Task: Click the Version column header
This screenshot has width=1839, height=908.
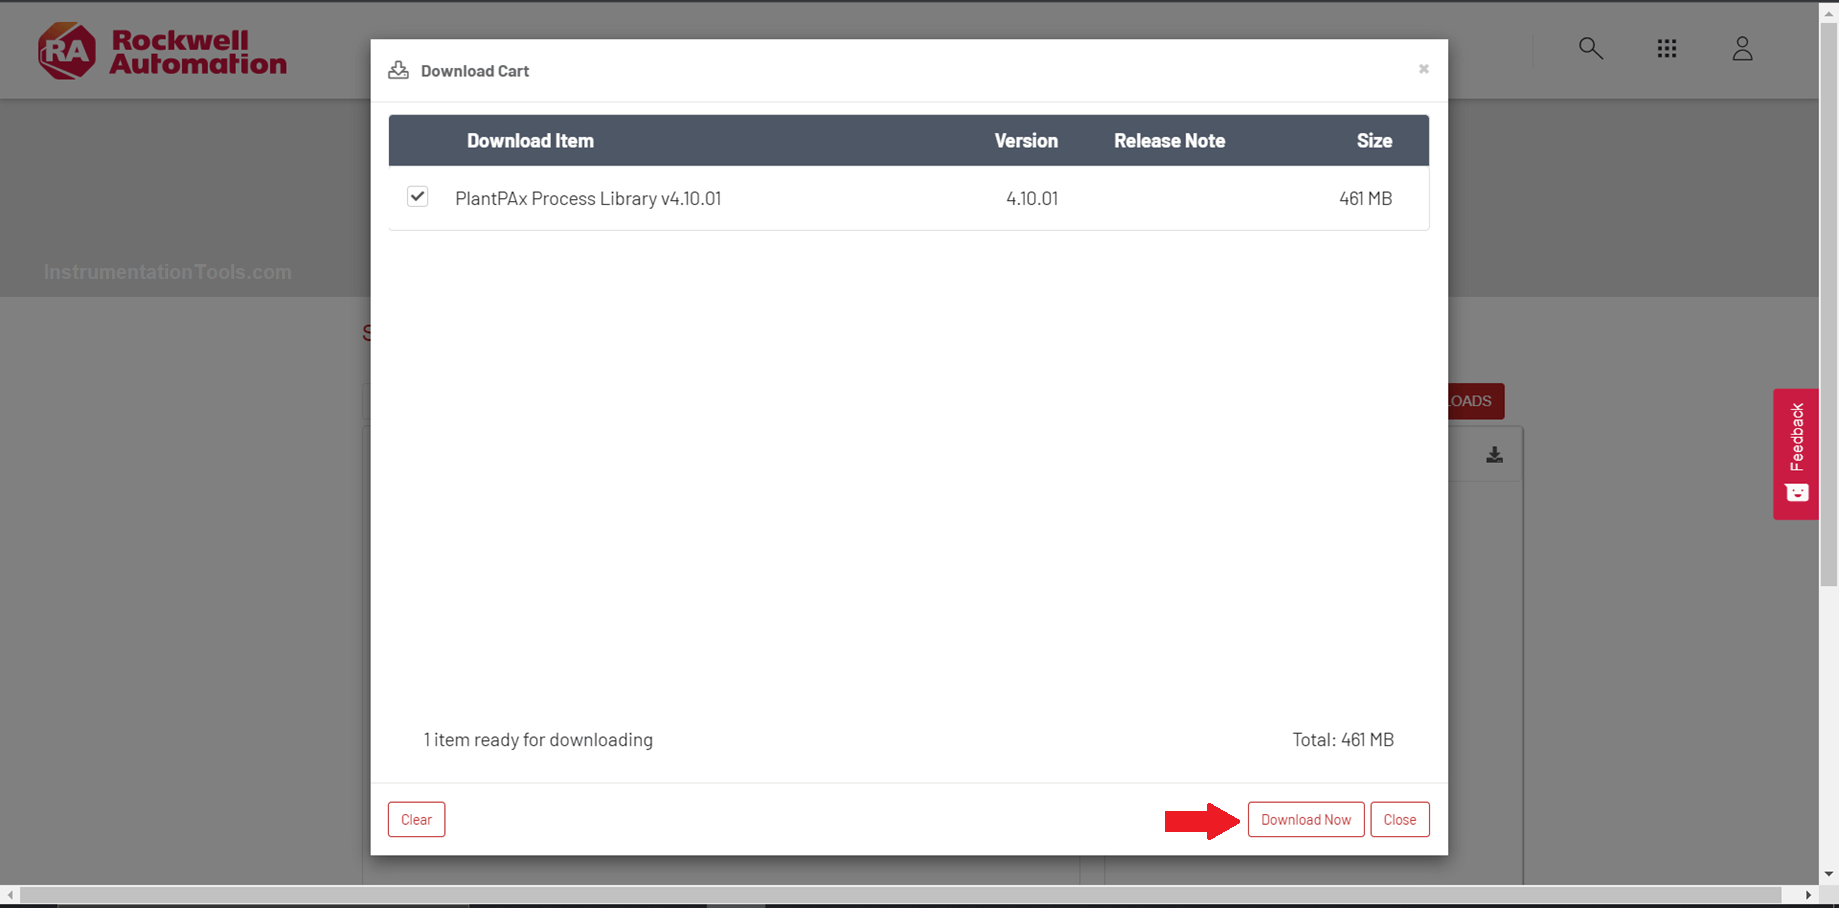Action: (x=1026, y=141)
